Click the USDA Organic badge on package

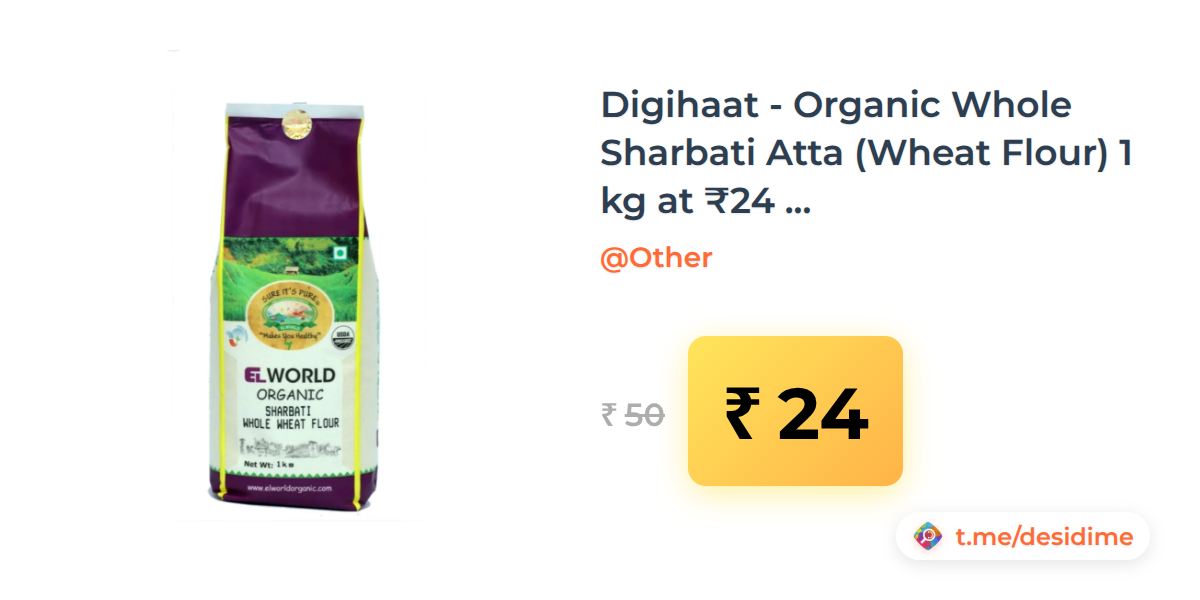click(x=342, y=335)
